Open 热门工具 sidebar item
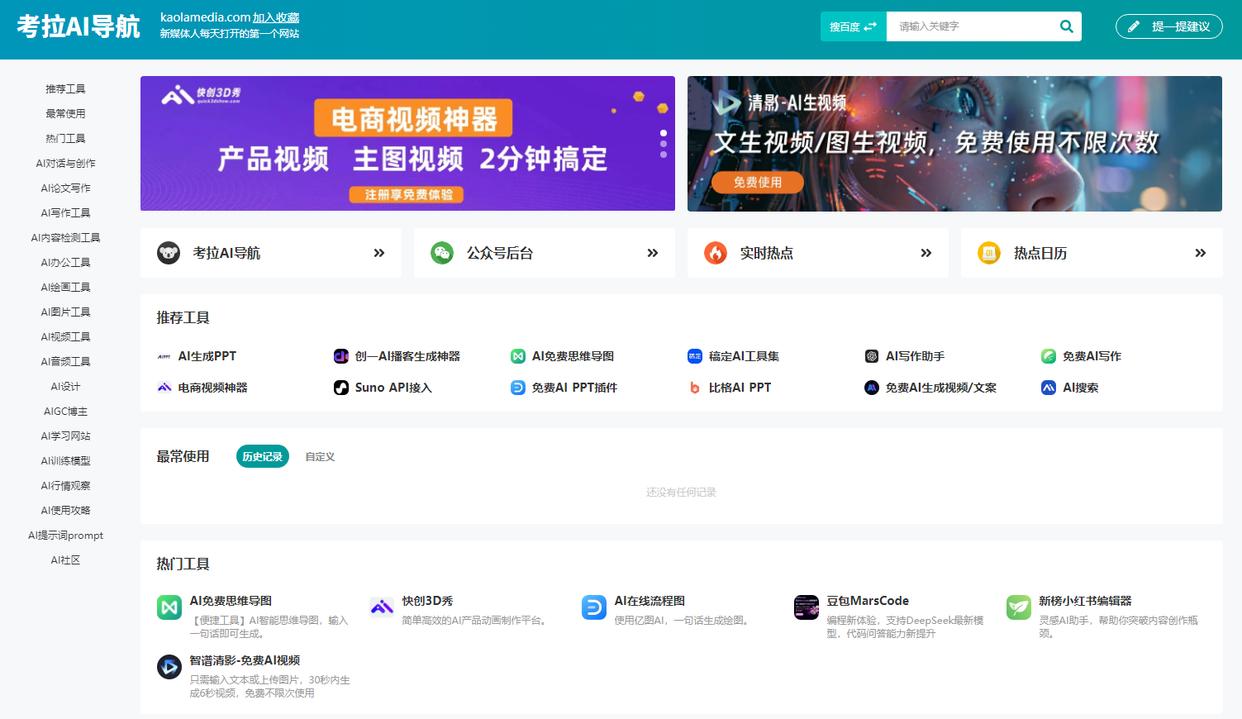The width and height of the screenshot is (1242, 719). [x=66, y=139]
